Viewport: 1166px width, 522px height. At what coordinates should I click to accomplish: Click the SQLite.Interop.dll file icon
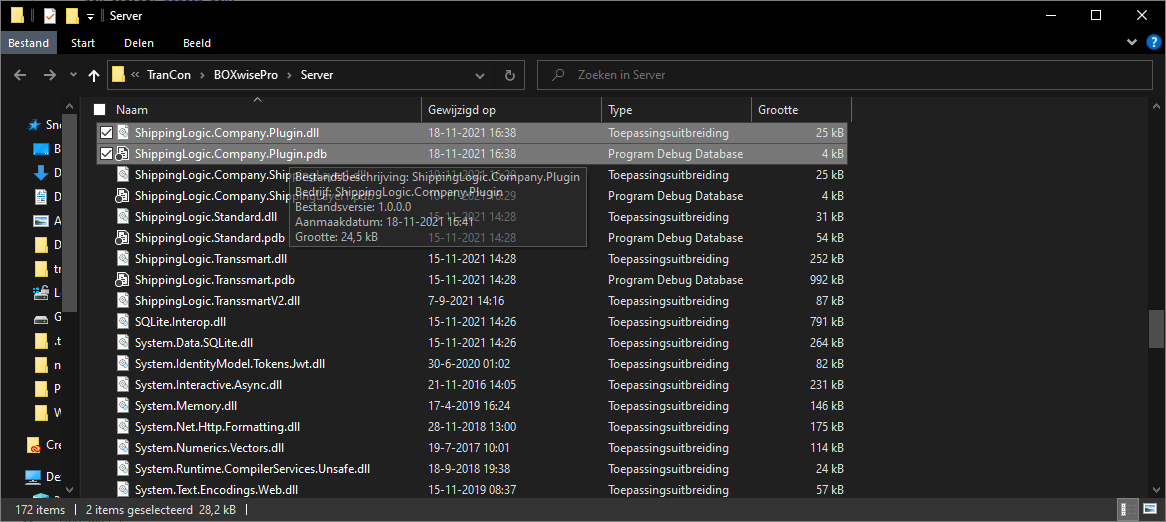[123, 322]
